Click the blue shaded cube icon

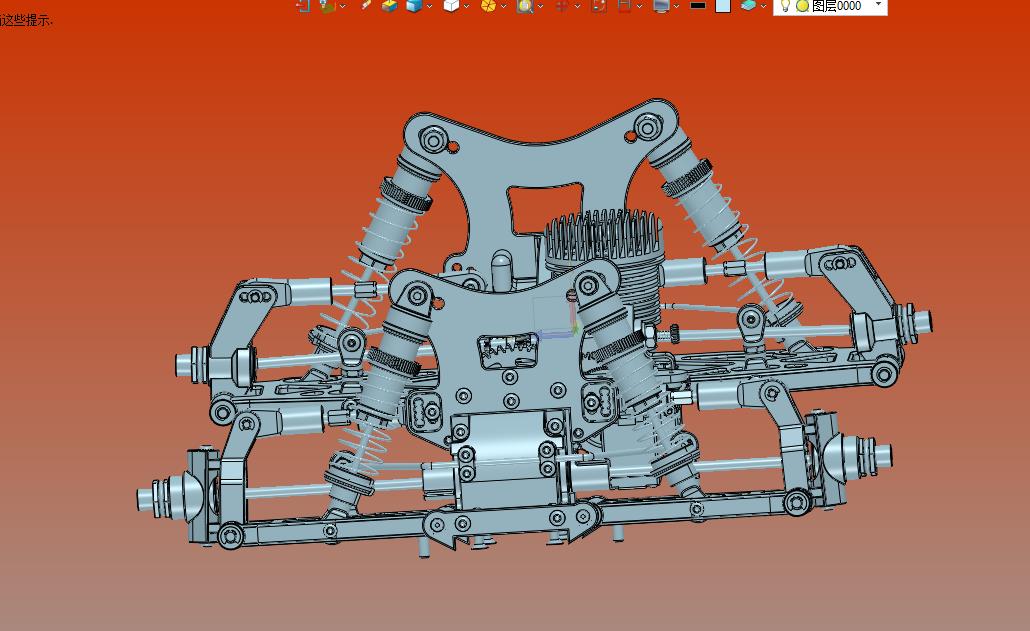414,5
